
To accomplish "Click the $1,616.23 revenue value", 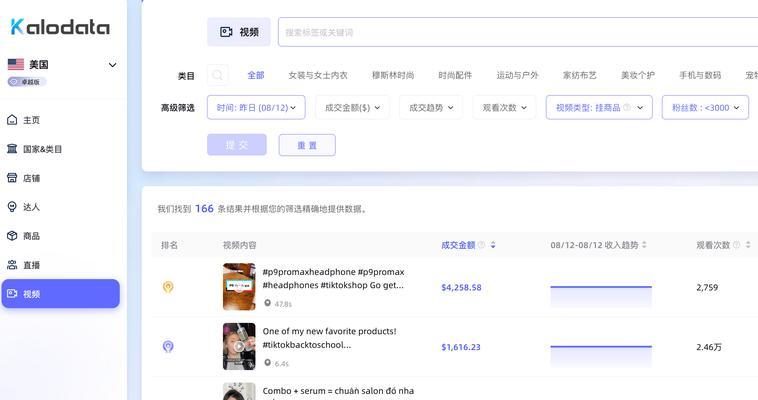I will (x=461, y=347).
